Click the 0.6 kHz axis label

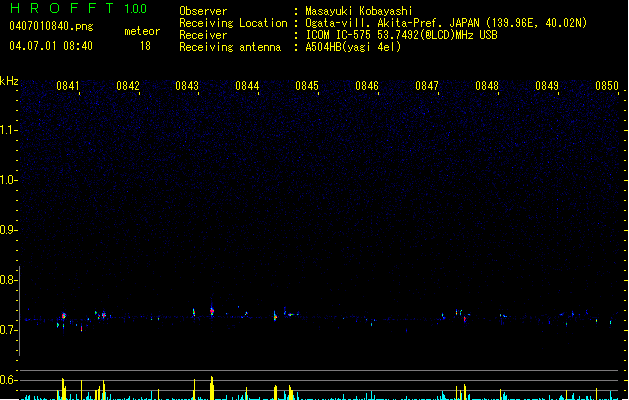(x=8, y=380)
